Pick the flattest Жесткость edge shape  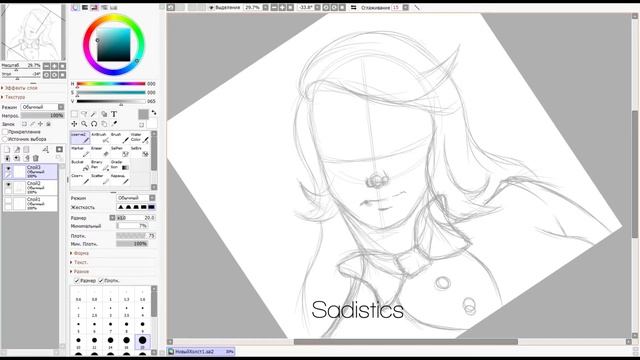click(151, 207)
